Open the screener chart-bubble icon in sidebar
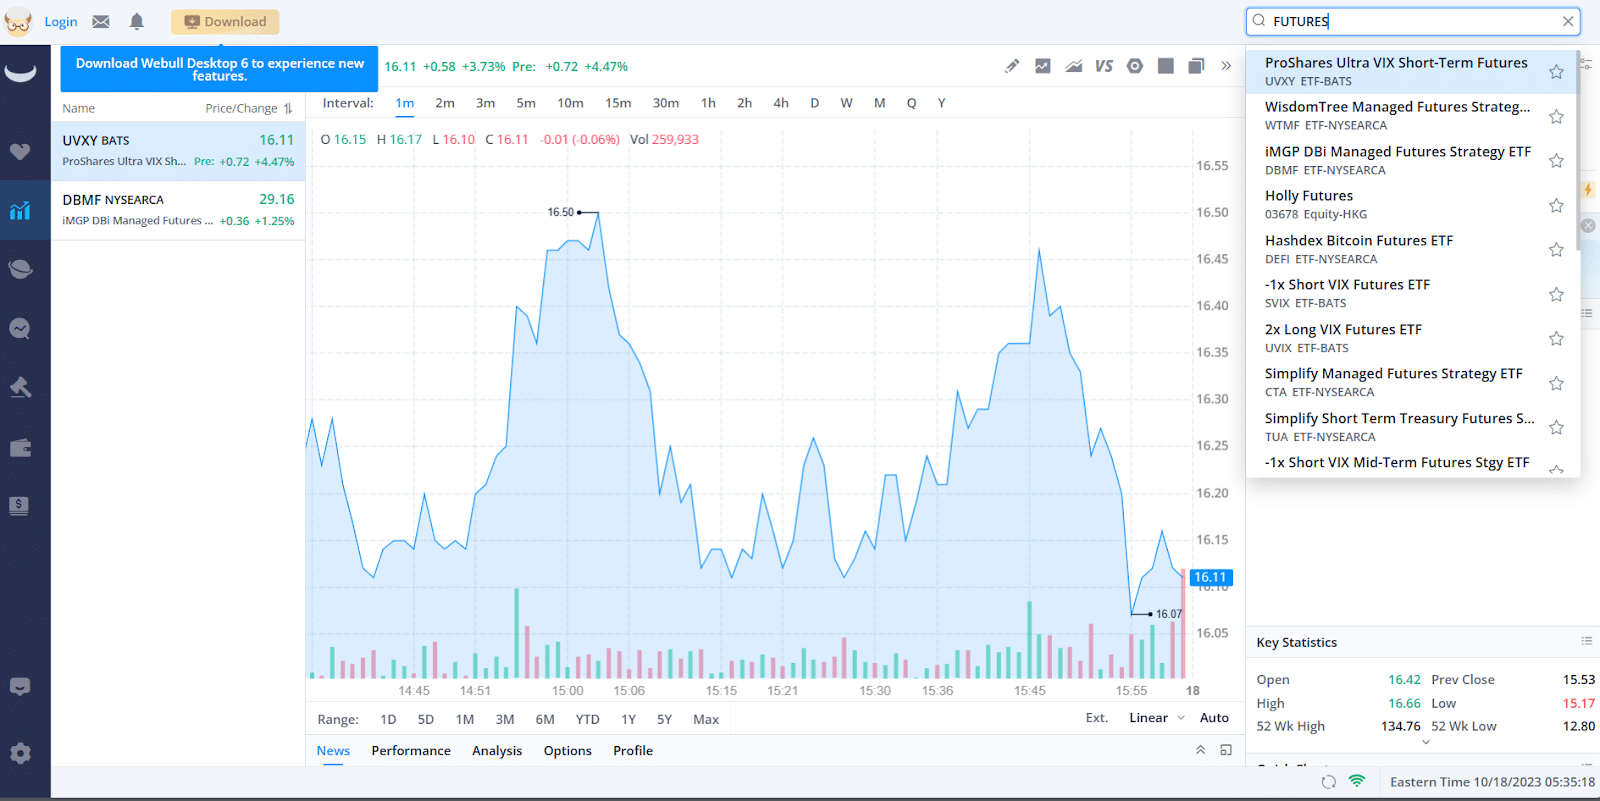 pyautogui.click(x=20, y=328)
